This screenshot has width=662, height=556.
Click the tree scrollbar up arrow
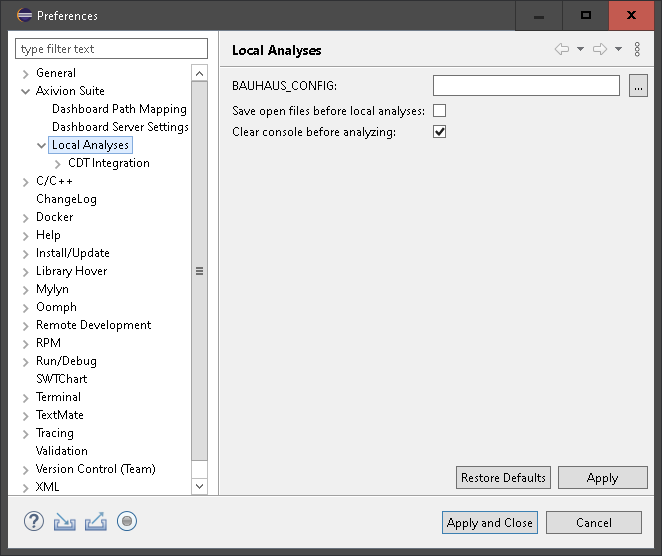pyautogui.click(x=199, y=73)
